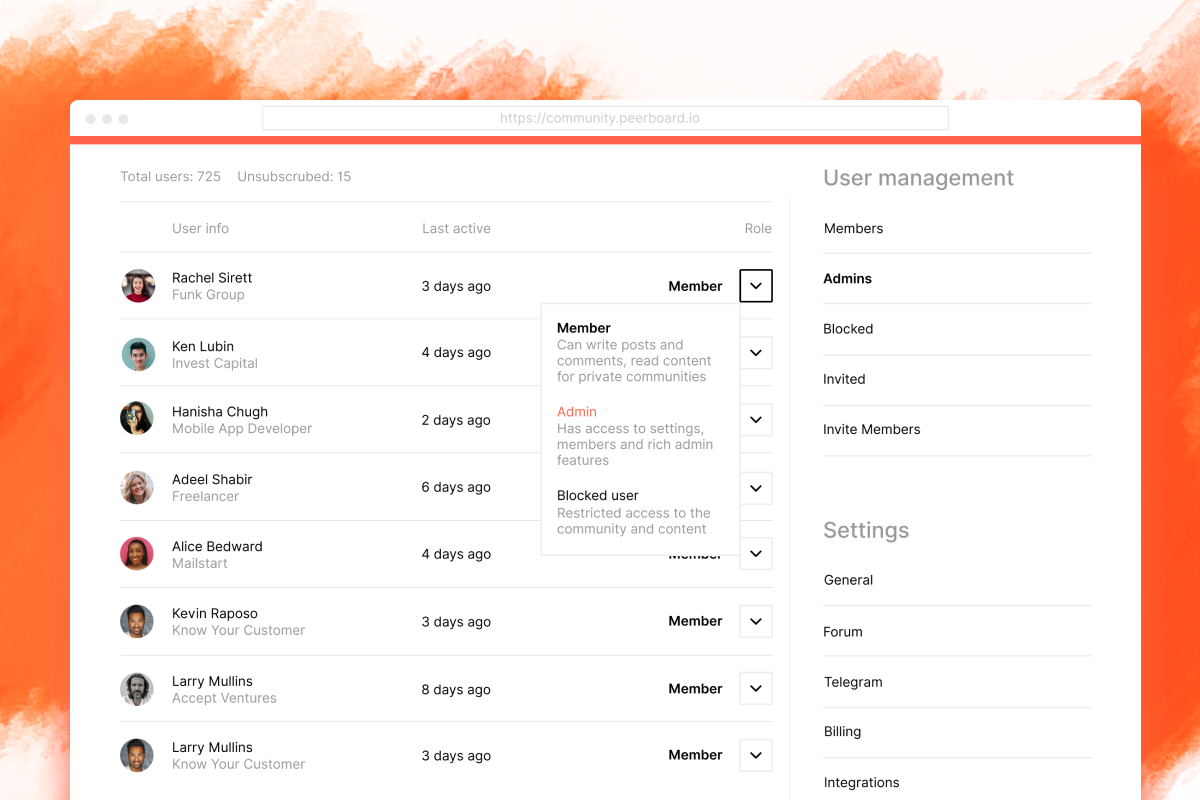Open the Members list in sidebar

click(x=853, y=229)
